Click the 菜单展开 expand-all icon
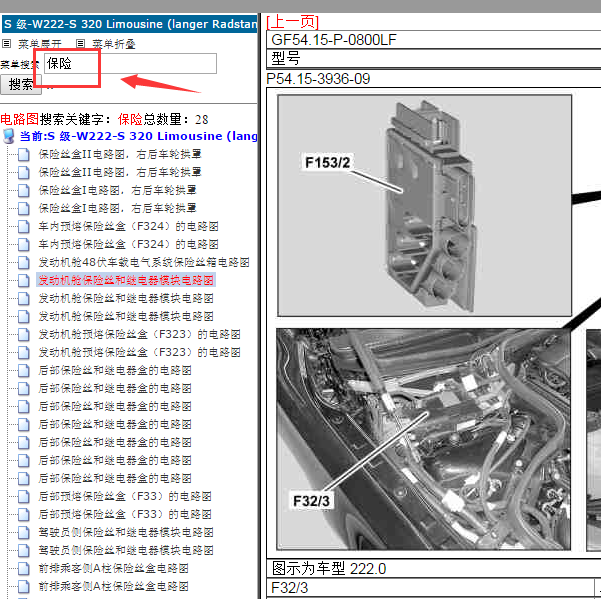This screenshot has height=599, width=601. 7,44
